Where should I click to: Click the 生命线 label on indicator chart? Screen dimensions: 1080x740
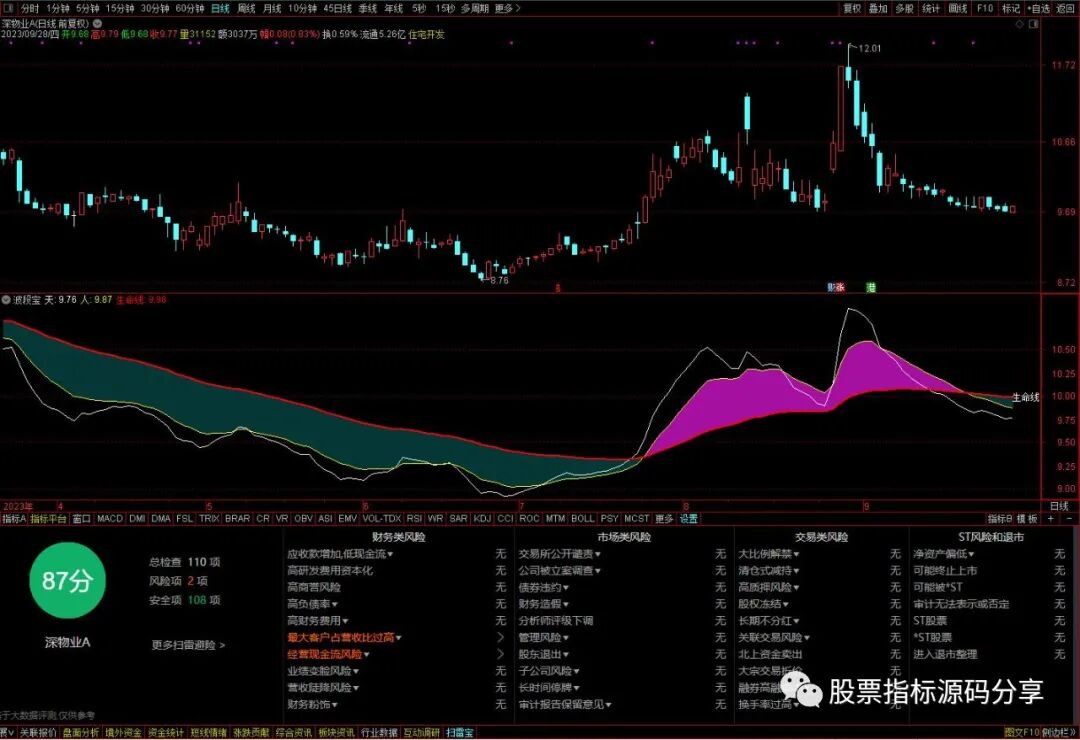pyautogui.click(x=1025, y=398)
